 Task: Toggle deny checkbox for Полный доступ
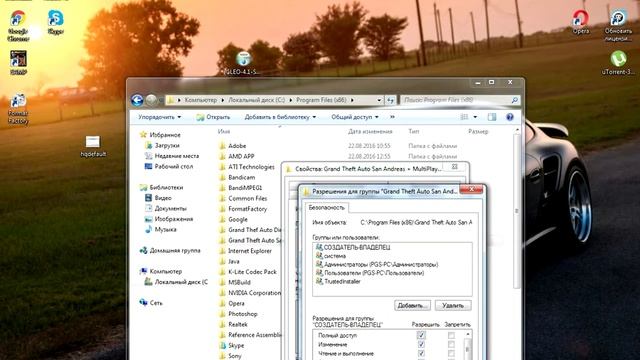451,335
